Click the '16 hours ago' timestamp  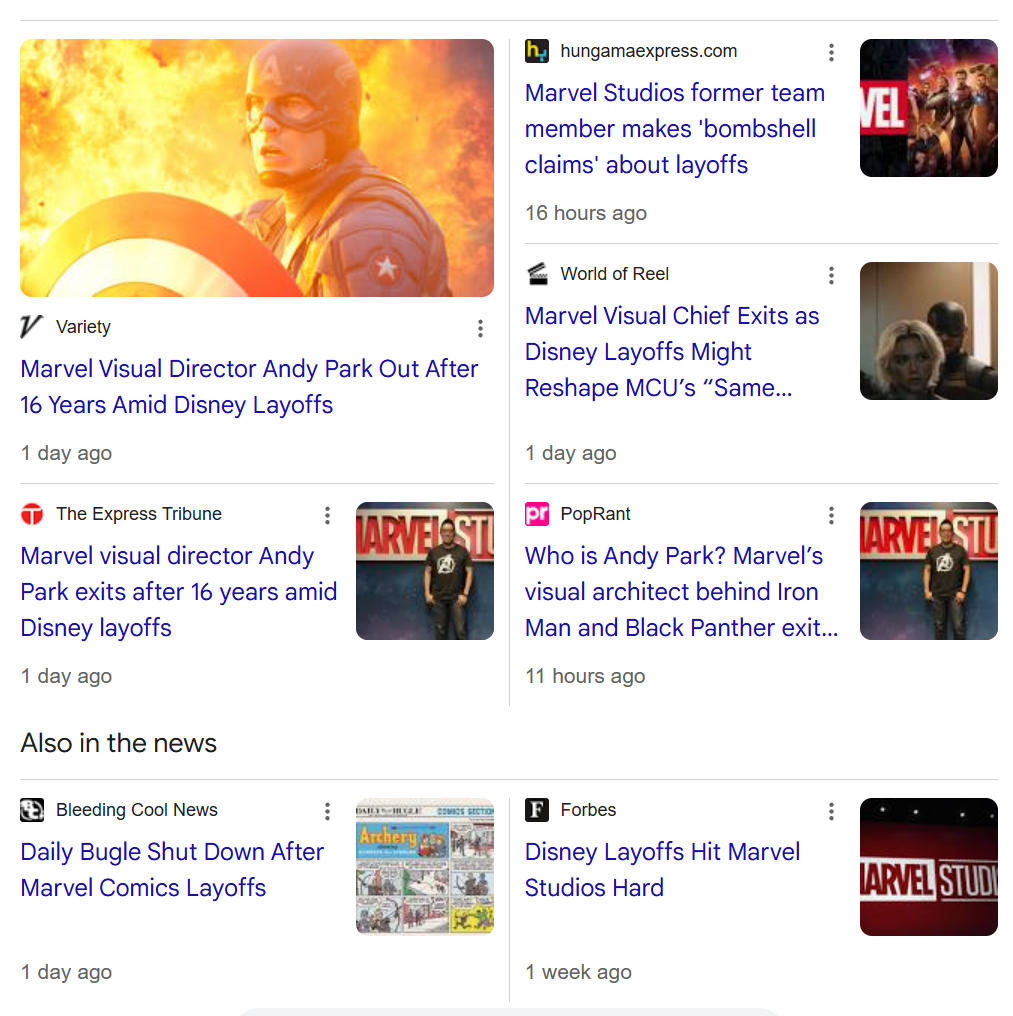pos(586,213)
